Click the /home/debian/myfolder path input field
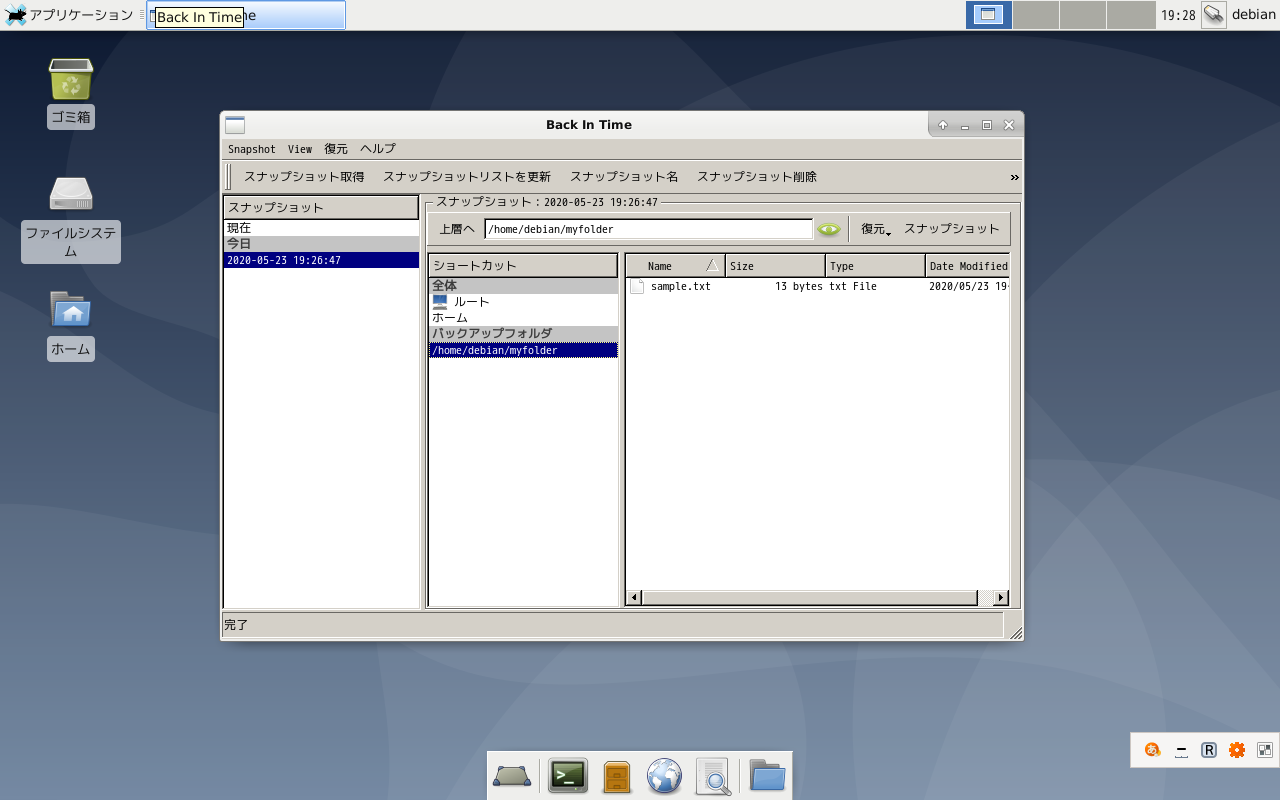 [649, 229]
